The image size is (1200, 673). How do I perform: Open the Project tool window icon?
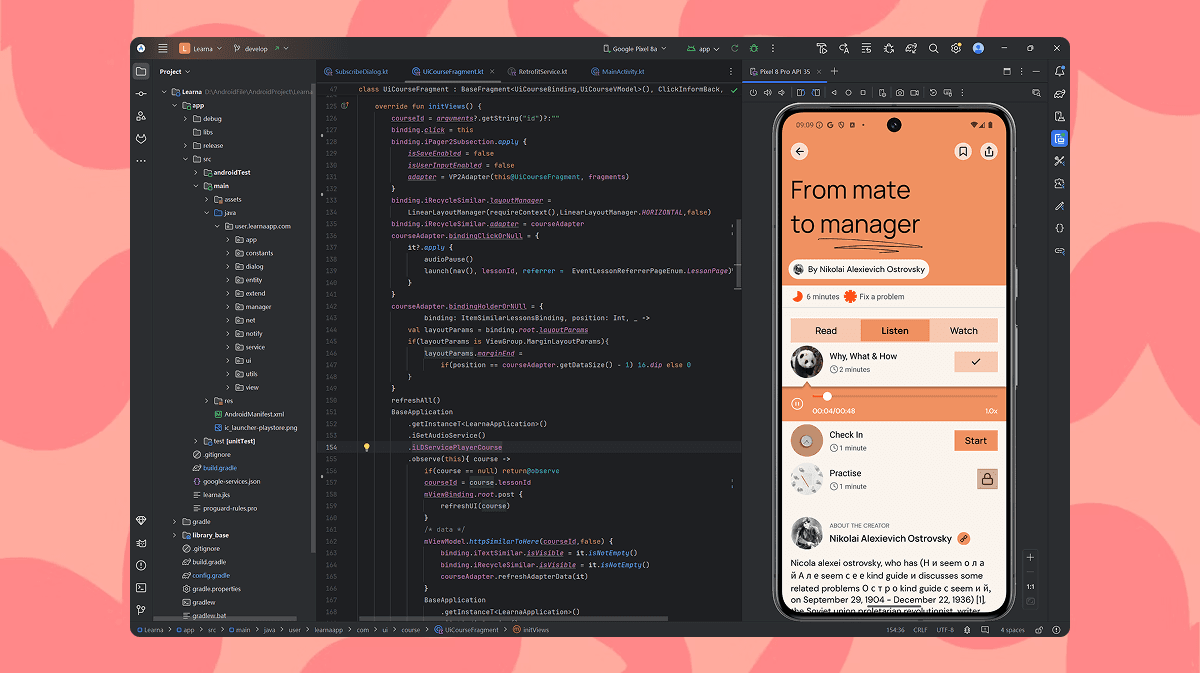click(x=141, y=71)
